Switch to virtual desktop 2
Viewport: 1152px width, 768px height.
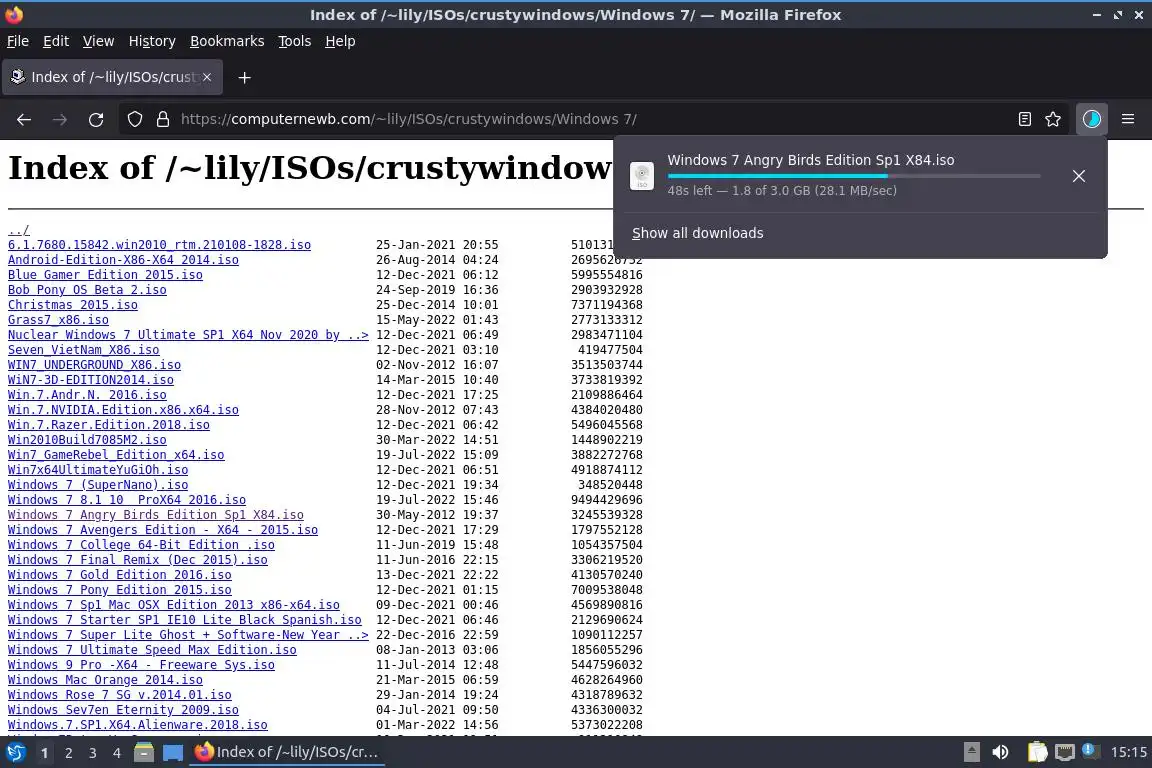(68, 753)
